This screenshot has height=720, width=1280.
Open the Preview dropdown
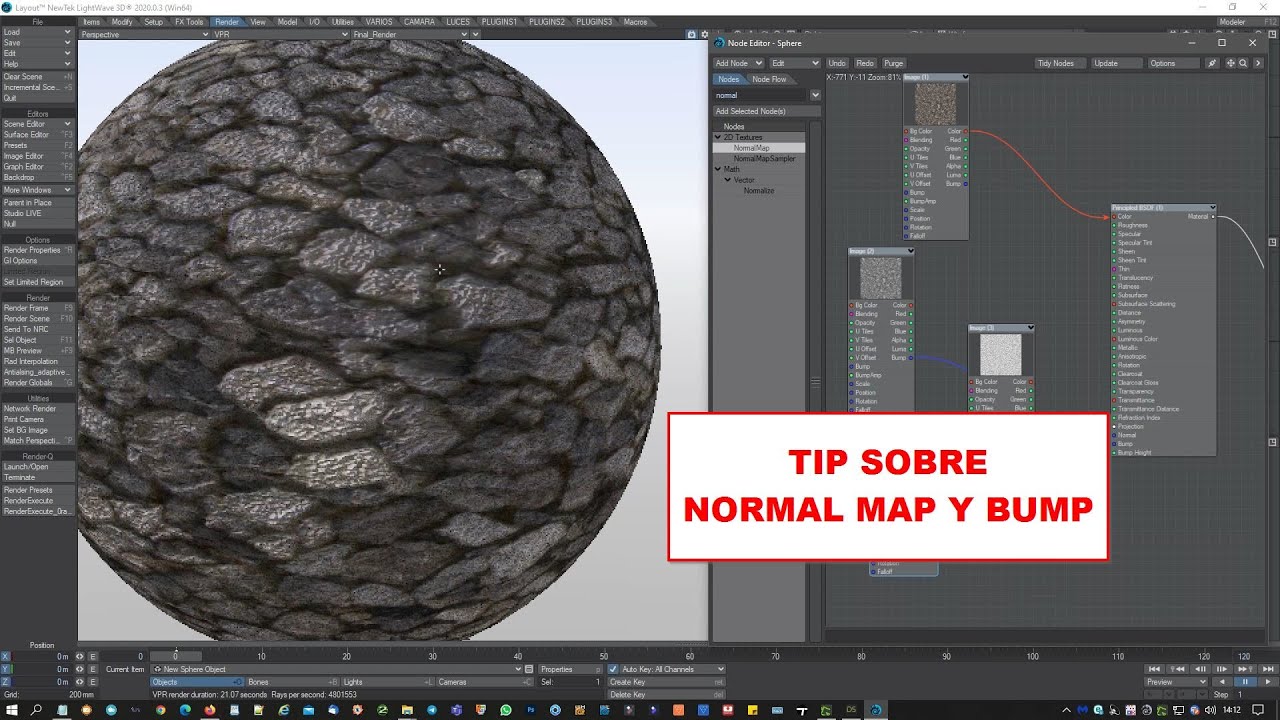[x=1176, y=682]
